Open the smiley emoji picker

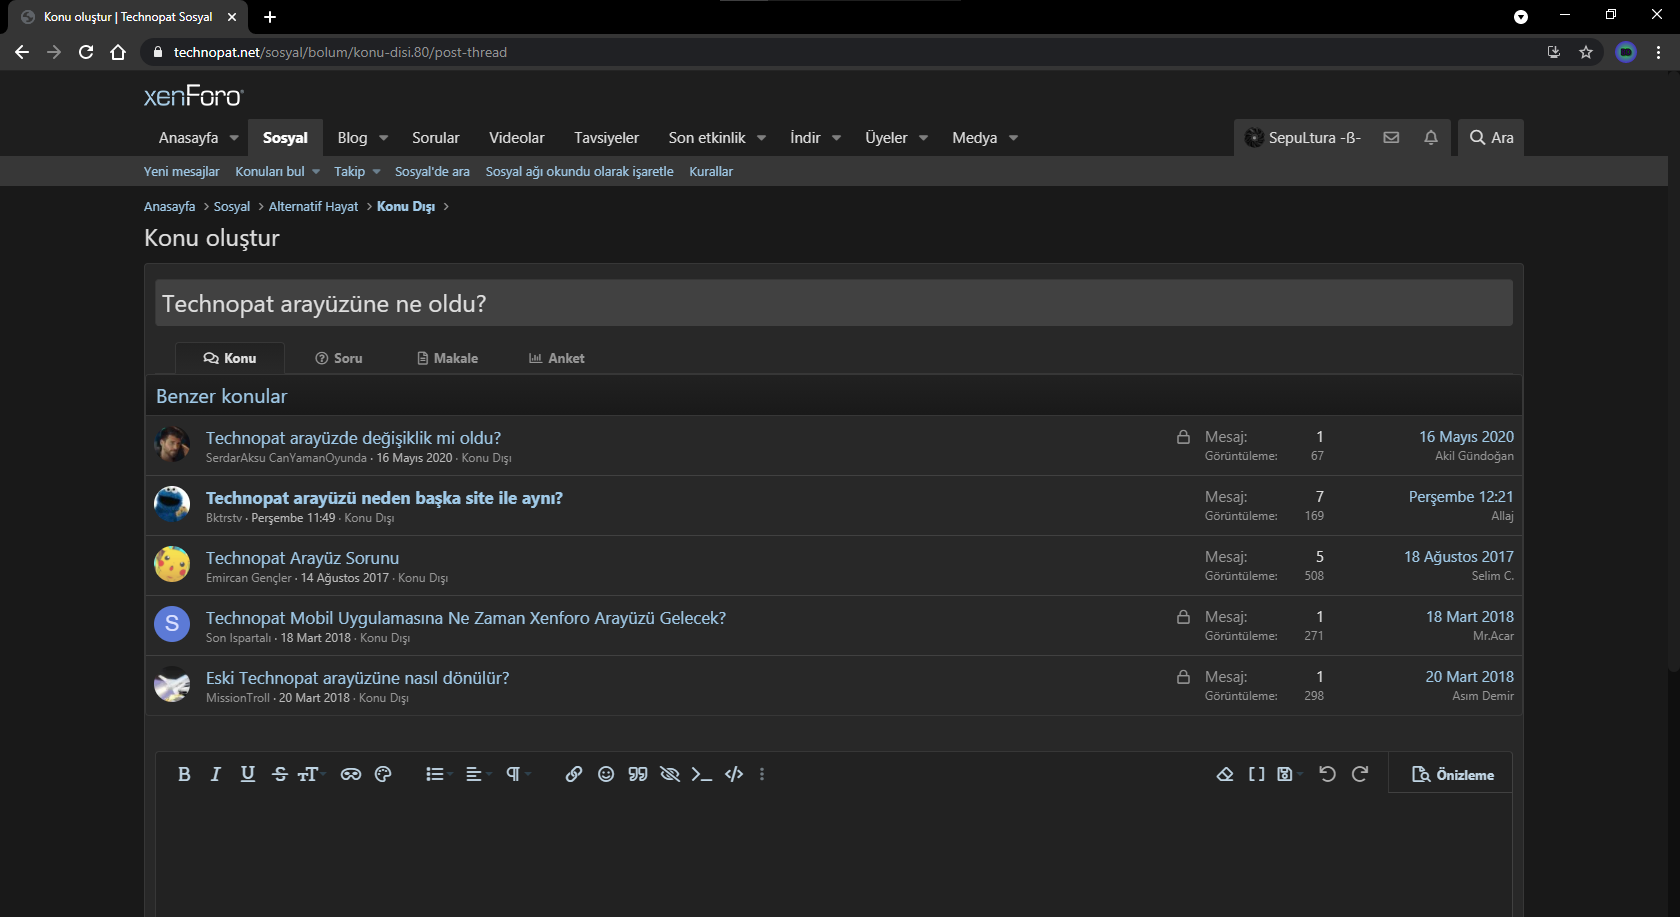(606, 774)
